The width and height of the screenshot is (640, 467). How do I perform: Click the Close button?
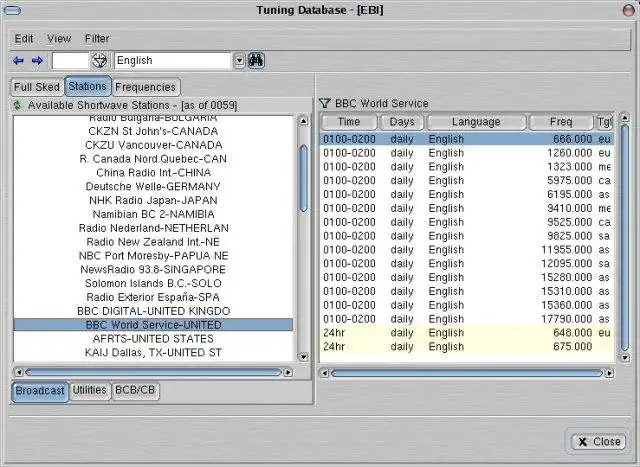click(x=598, y=442)
